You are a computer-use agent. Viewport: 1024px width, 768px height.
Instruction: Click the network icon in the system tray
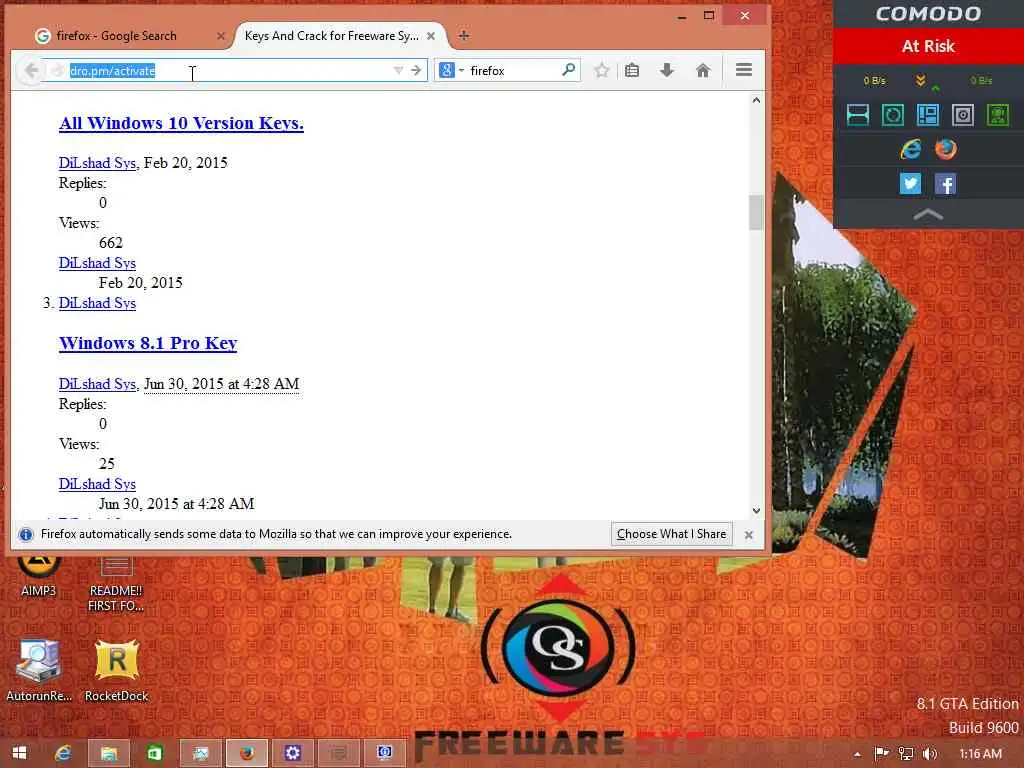coord(906,754)
